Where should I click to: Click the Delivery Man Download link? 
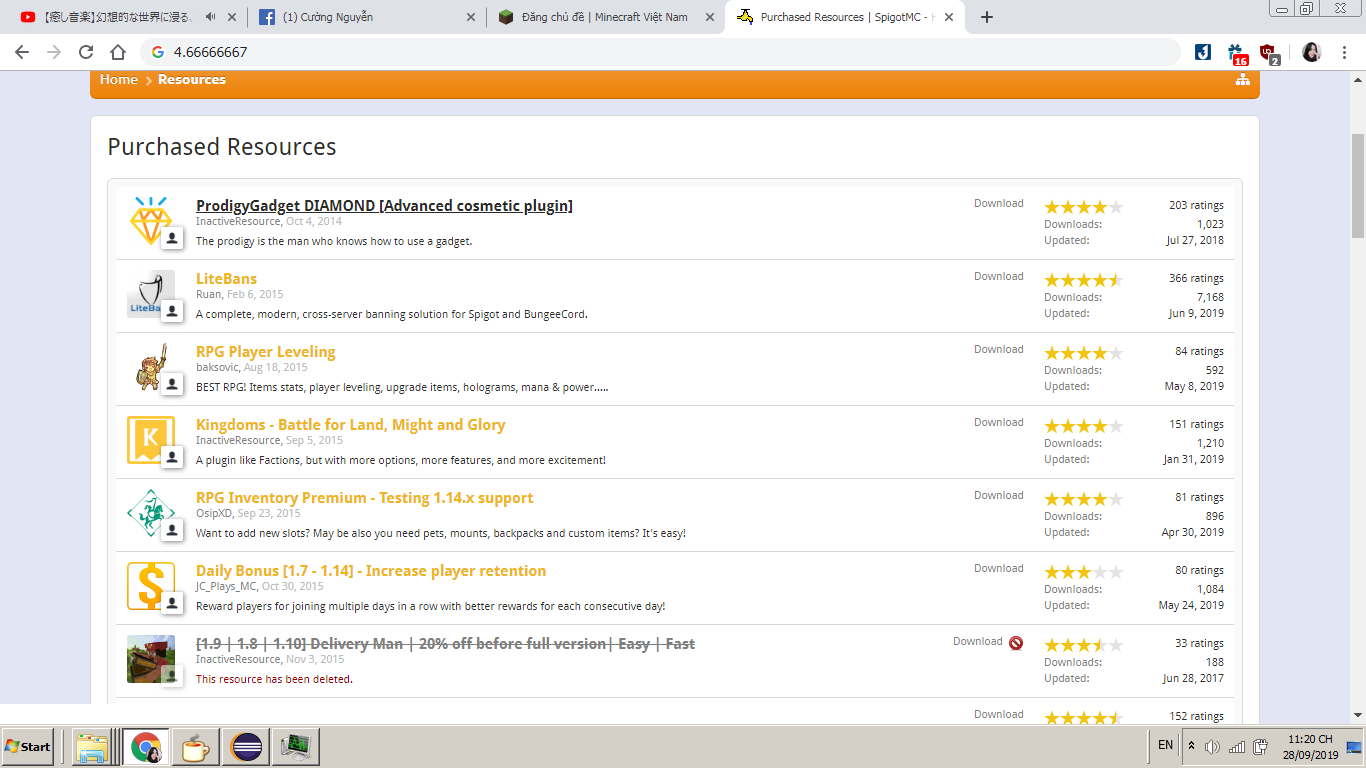978,641
